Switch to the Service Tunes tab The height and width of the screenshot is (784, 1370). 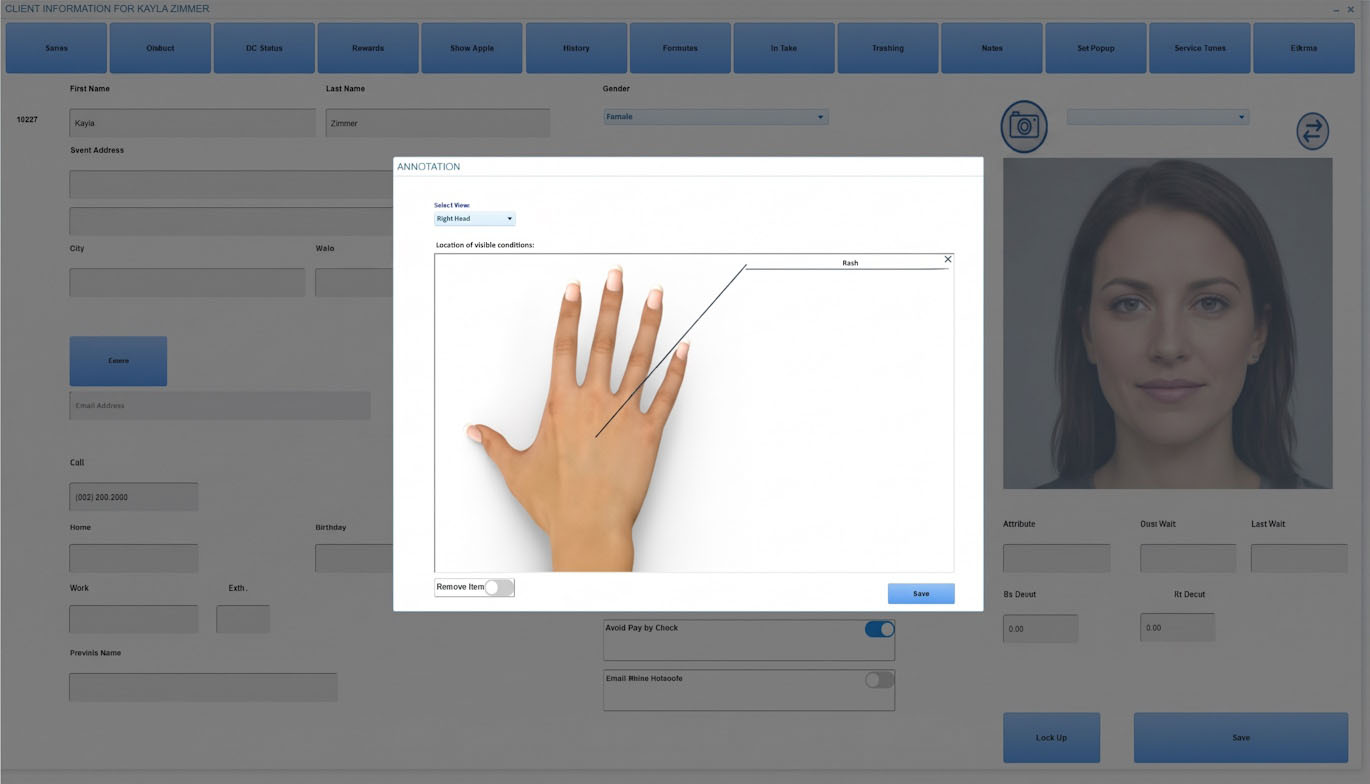click(x=1200, y=48)
